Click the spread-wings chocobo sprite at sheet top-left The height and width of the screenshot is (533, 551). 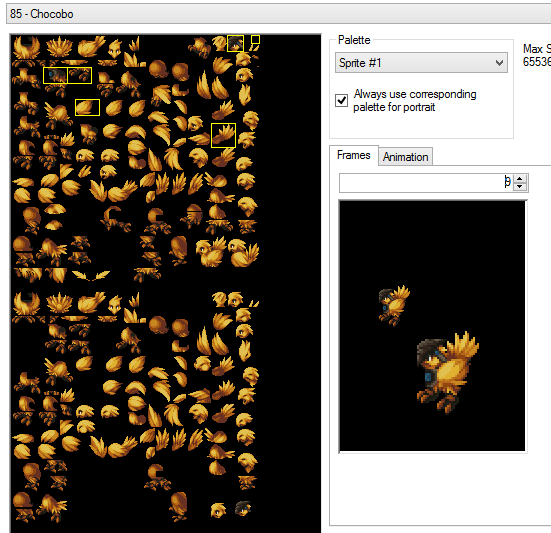tap(26, 48)
